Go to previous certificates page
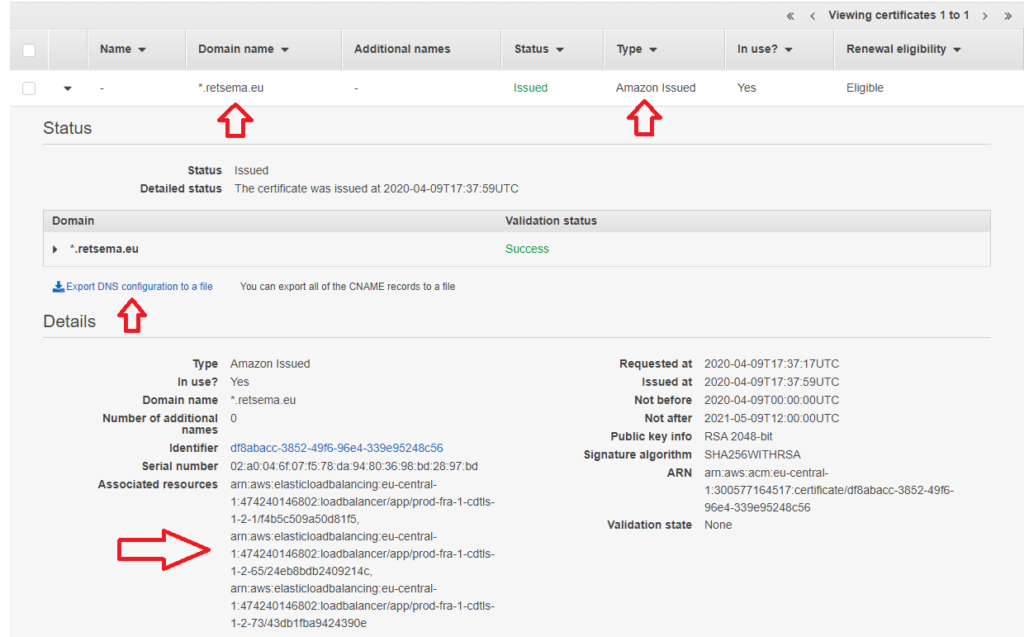1024x637 pixels. click(x=812, y=15)
